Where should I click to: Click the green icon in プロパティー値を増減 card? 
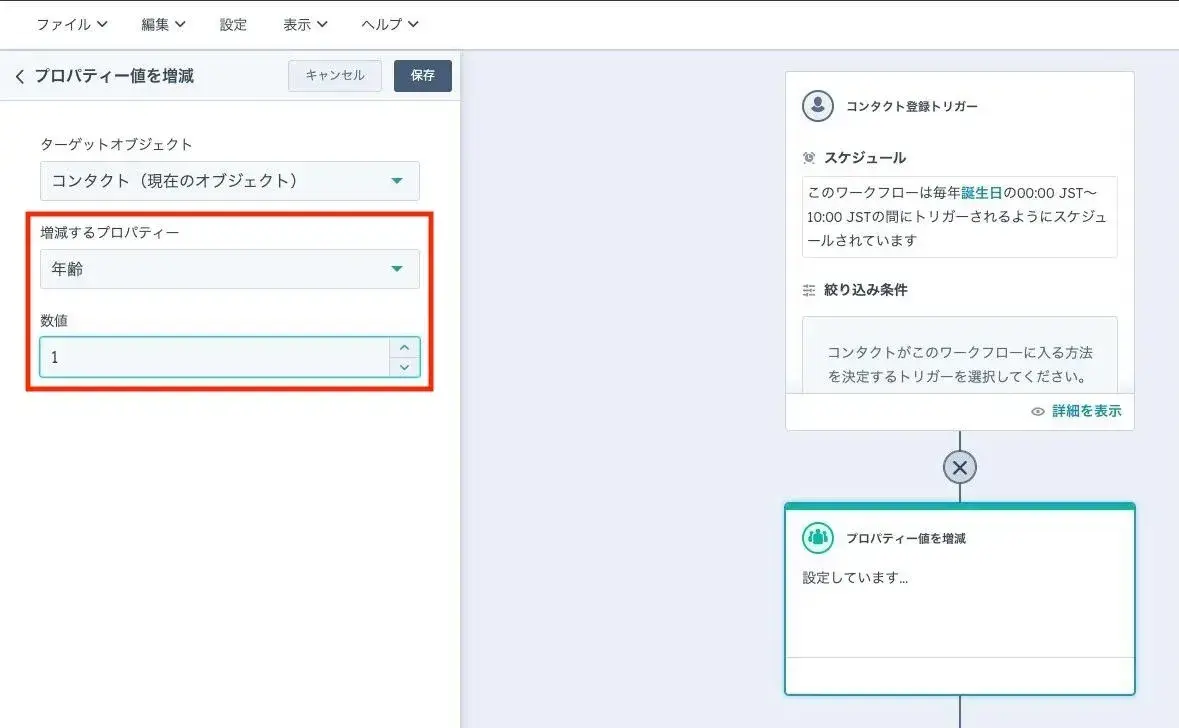click(817, 538)
